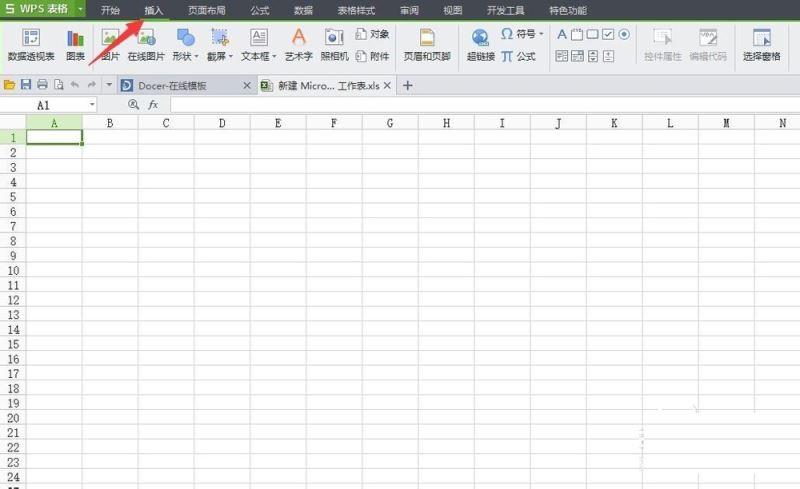Expand the 形状 shapes dropdown
Image resolution: width=800 pixels, height=489 pixels.
(x=196, y=57)
